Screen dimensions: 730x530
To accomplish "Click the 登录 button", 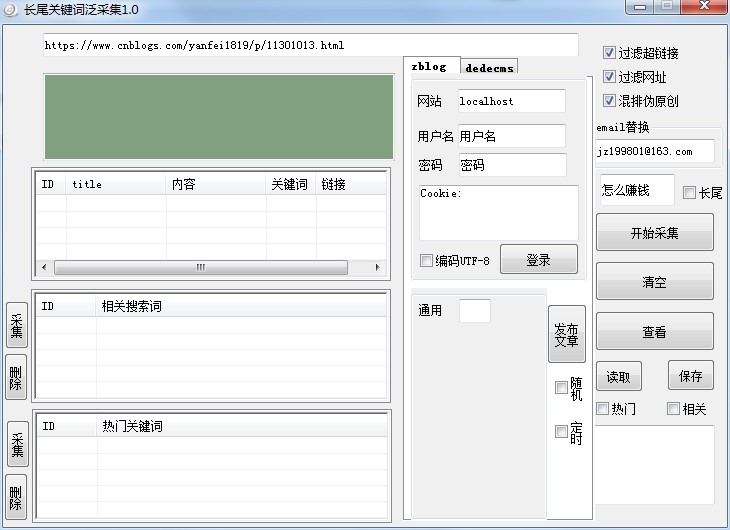I will point(539,259).
